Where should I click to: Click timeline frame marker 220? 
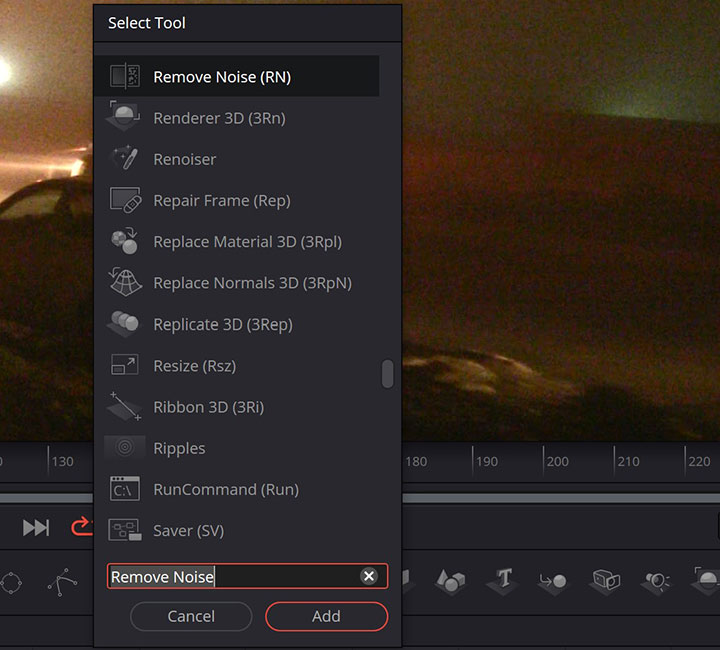point(699,461)
